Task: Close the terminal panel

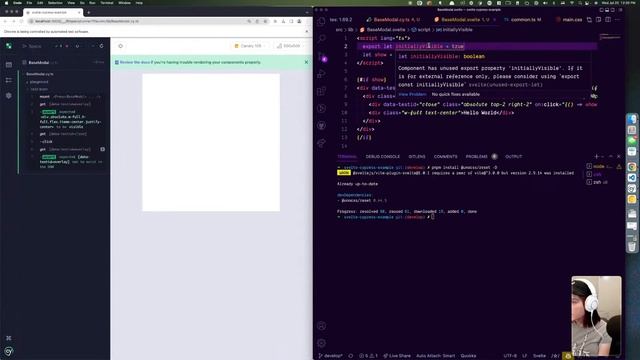Action: tap(619, 157)
